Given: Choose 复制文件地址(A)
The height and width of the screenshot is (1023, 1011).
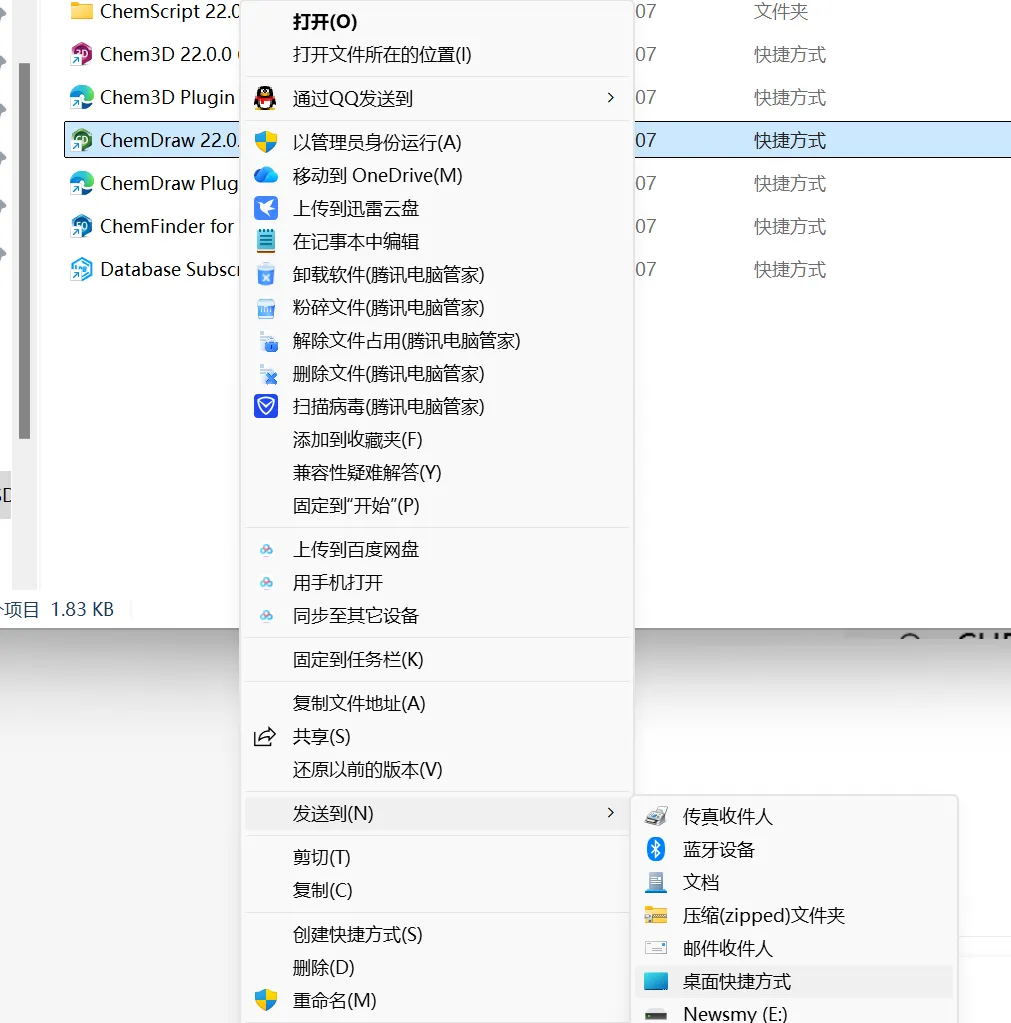Looking at the screenshot, I should tap(359, 703).
